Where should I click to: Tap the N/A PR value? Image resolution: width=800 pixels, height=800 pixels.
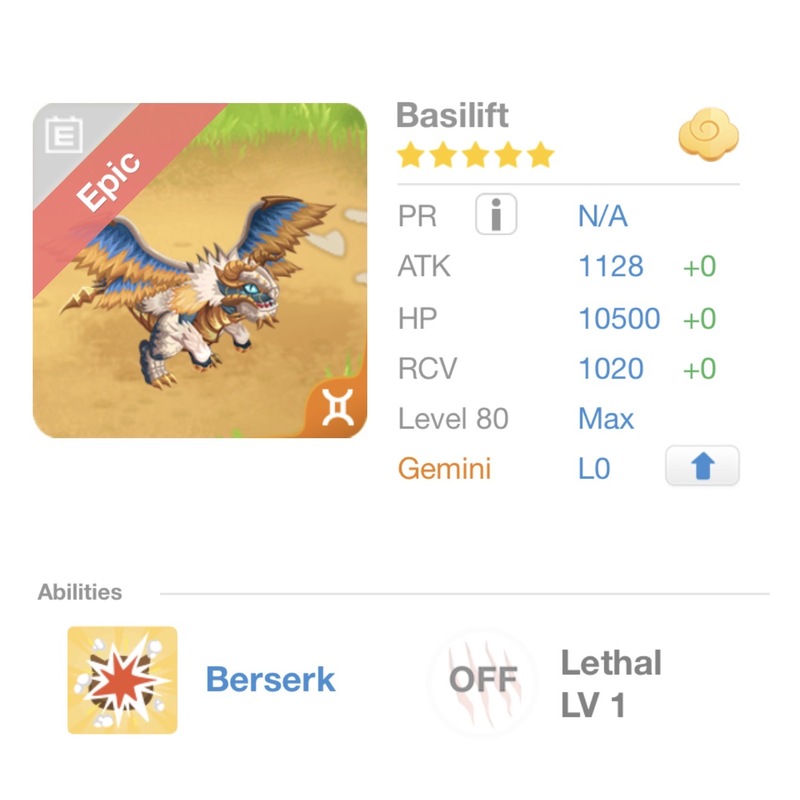(603, 216)
